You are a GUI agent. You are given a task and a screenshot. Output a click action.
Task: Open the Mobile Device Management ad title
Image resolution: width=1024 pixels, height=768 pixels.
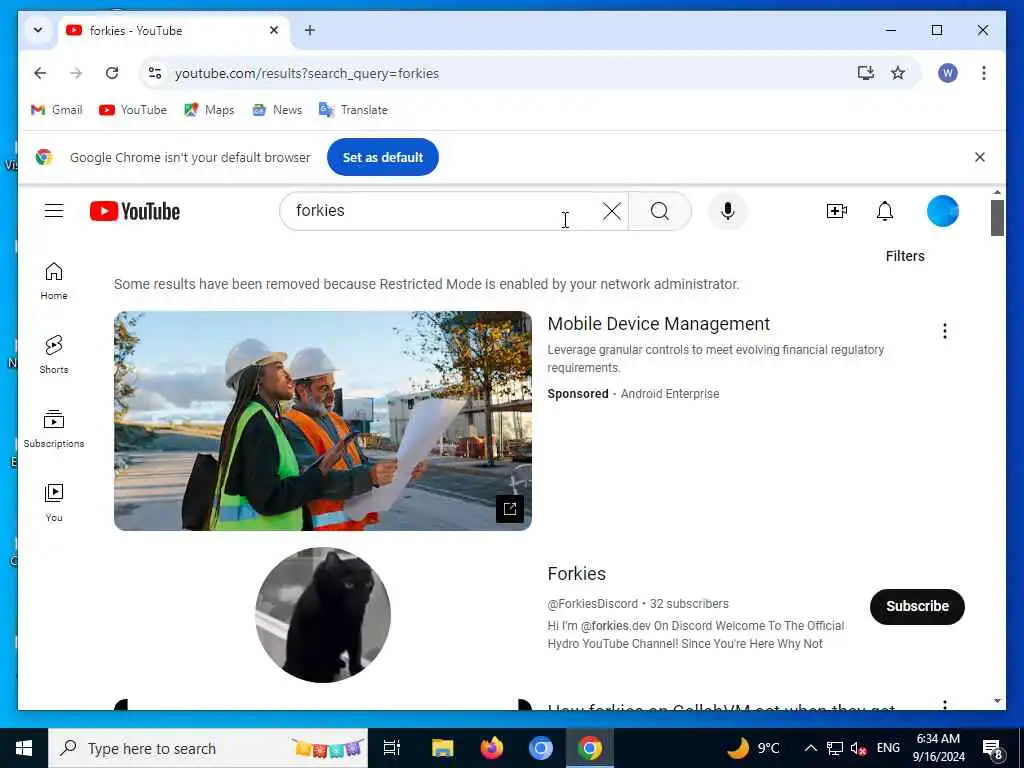(658, 323)
